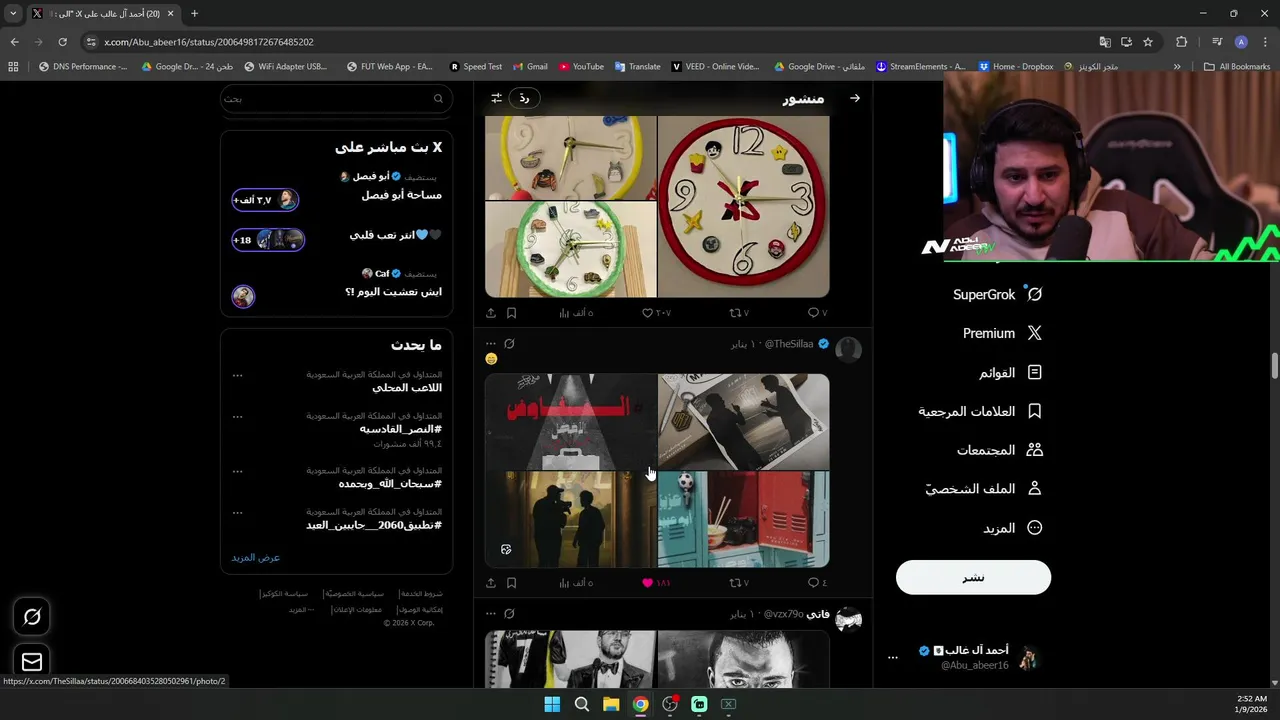Open Premium in the sidebar
1280x720 pixels.
click(x=1003, y=333)
